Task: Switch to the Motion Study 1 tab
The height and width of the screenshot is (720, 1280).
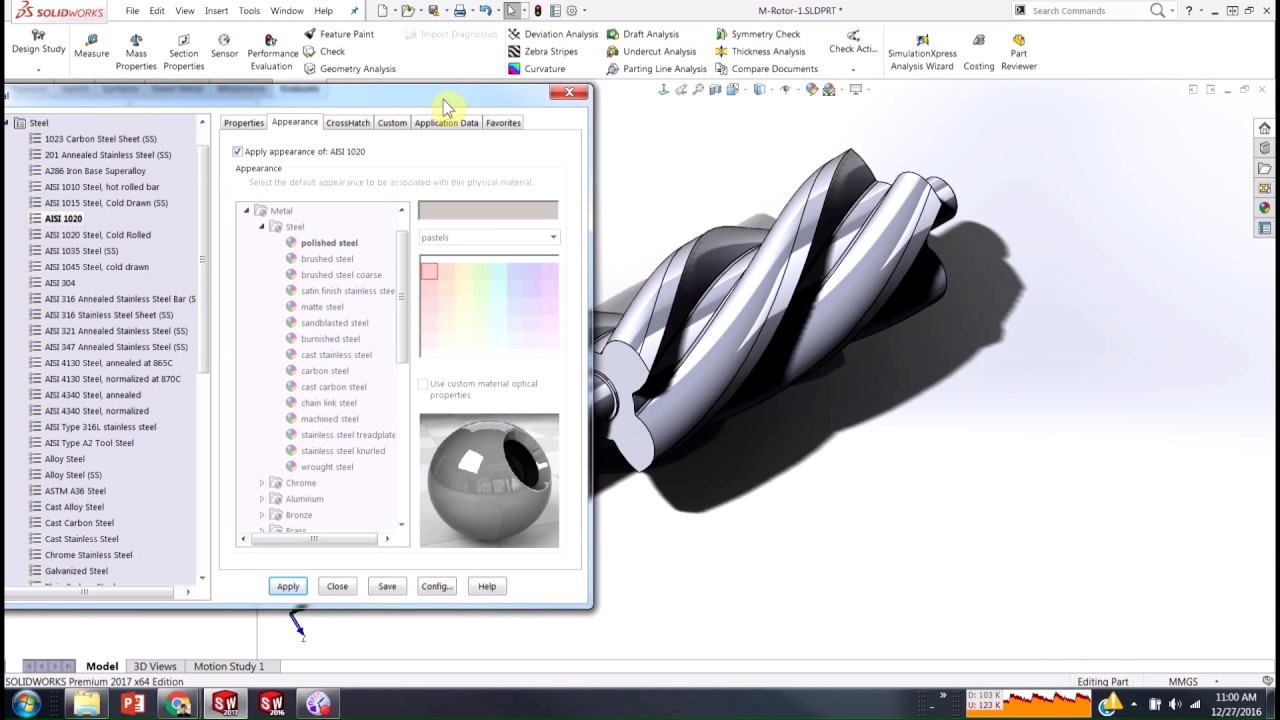Action: coord(229,666)
